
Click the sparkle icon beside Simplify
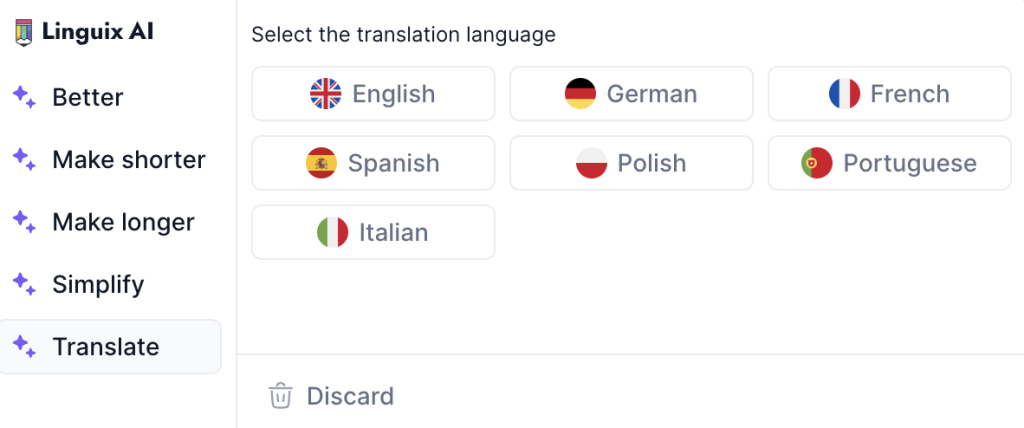(x=24, y=284)
